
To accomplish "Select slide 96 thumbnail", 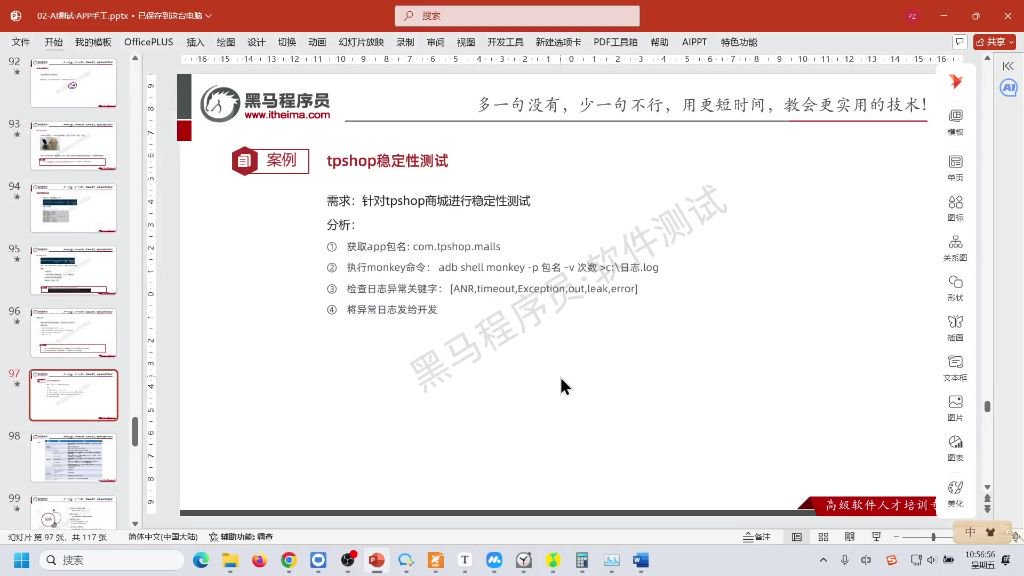I will click(73, 332).
